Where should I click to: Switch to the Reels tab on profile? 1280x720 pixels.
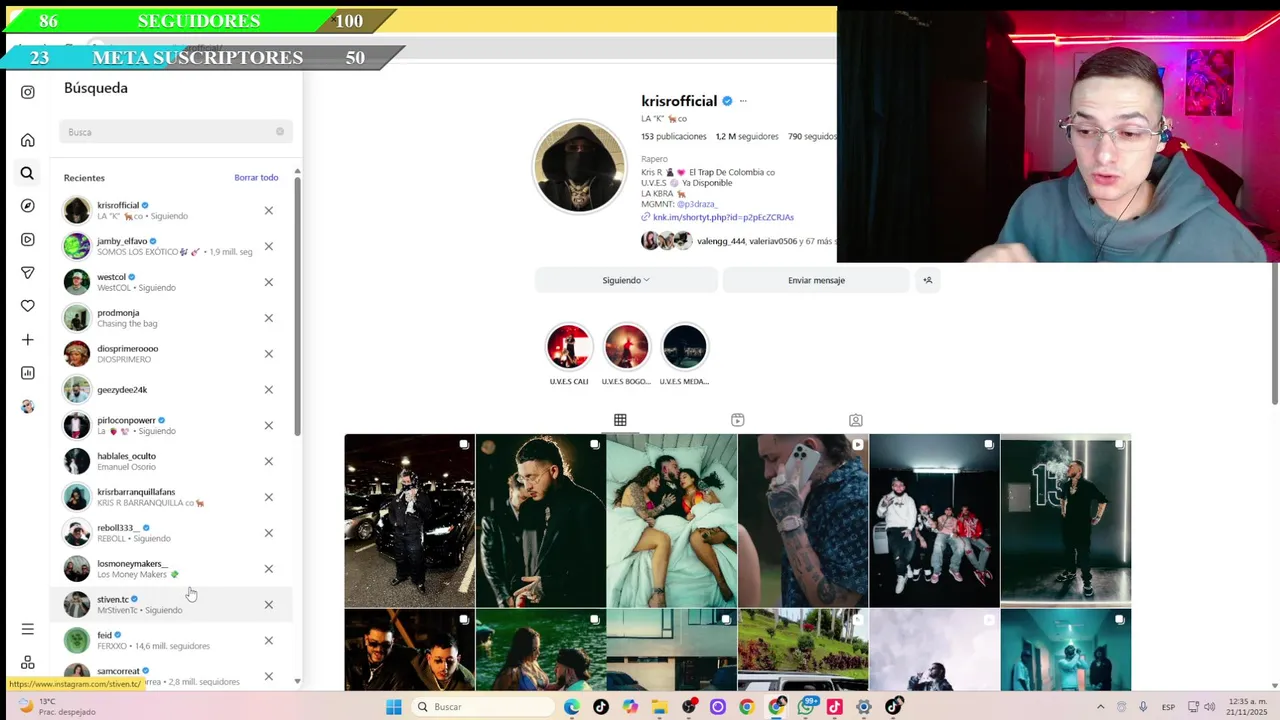tap(738, 420)
